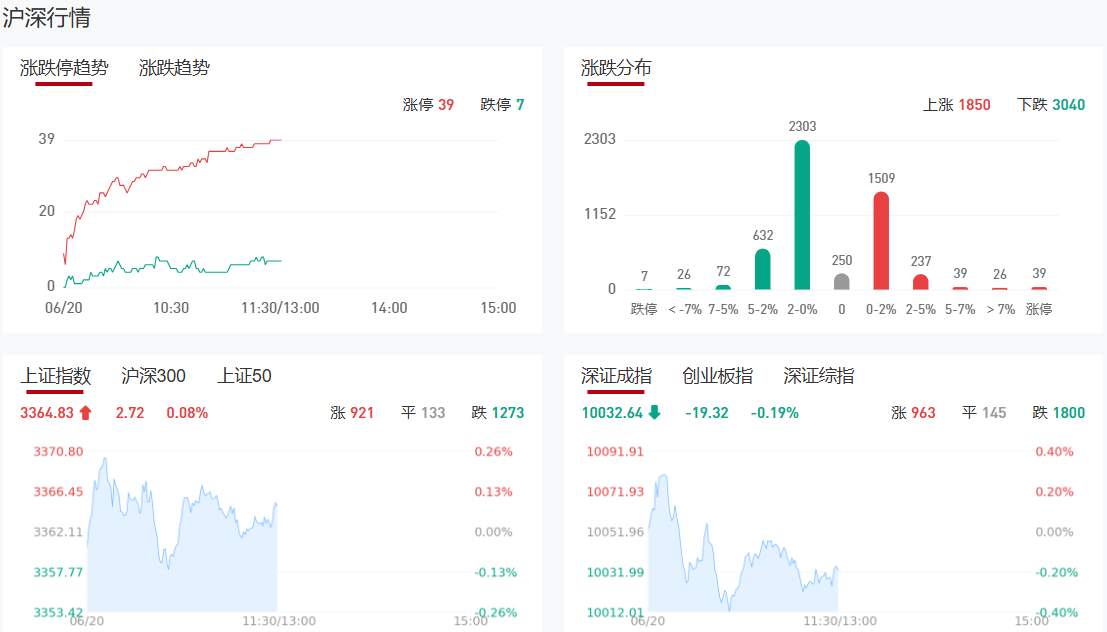The height and width of the screenshot is (632, 1107).
Task: Switch to the 创业板指 tab
Action: click(x=717, y=376)
